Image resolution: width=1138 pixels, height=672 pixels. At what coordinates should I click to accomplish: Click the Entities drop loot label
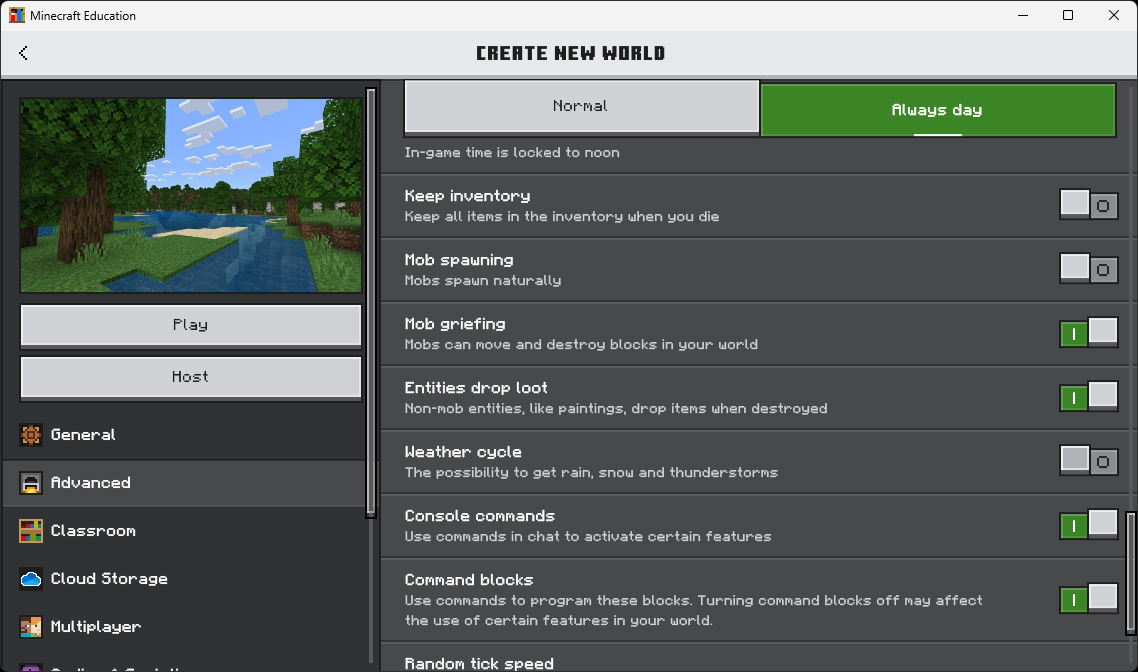[476, 388]
